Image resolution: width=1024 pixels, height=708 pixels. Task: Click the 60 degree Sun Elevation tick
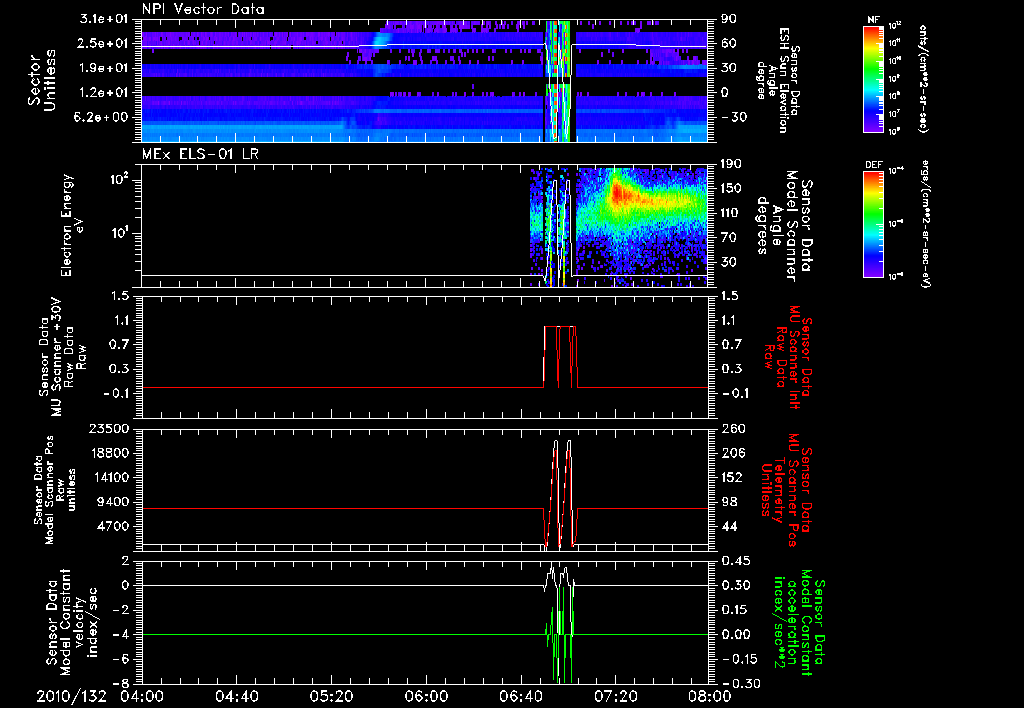point(729,43)
